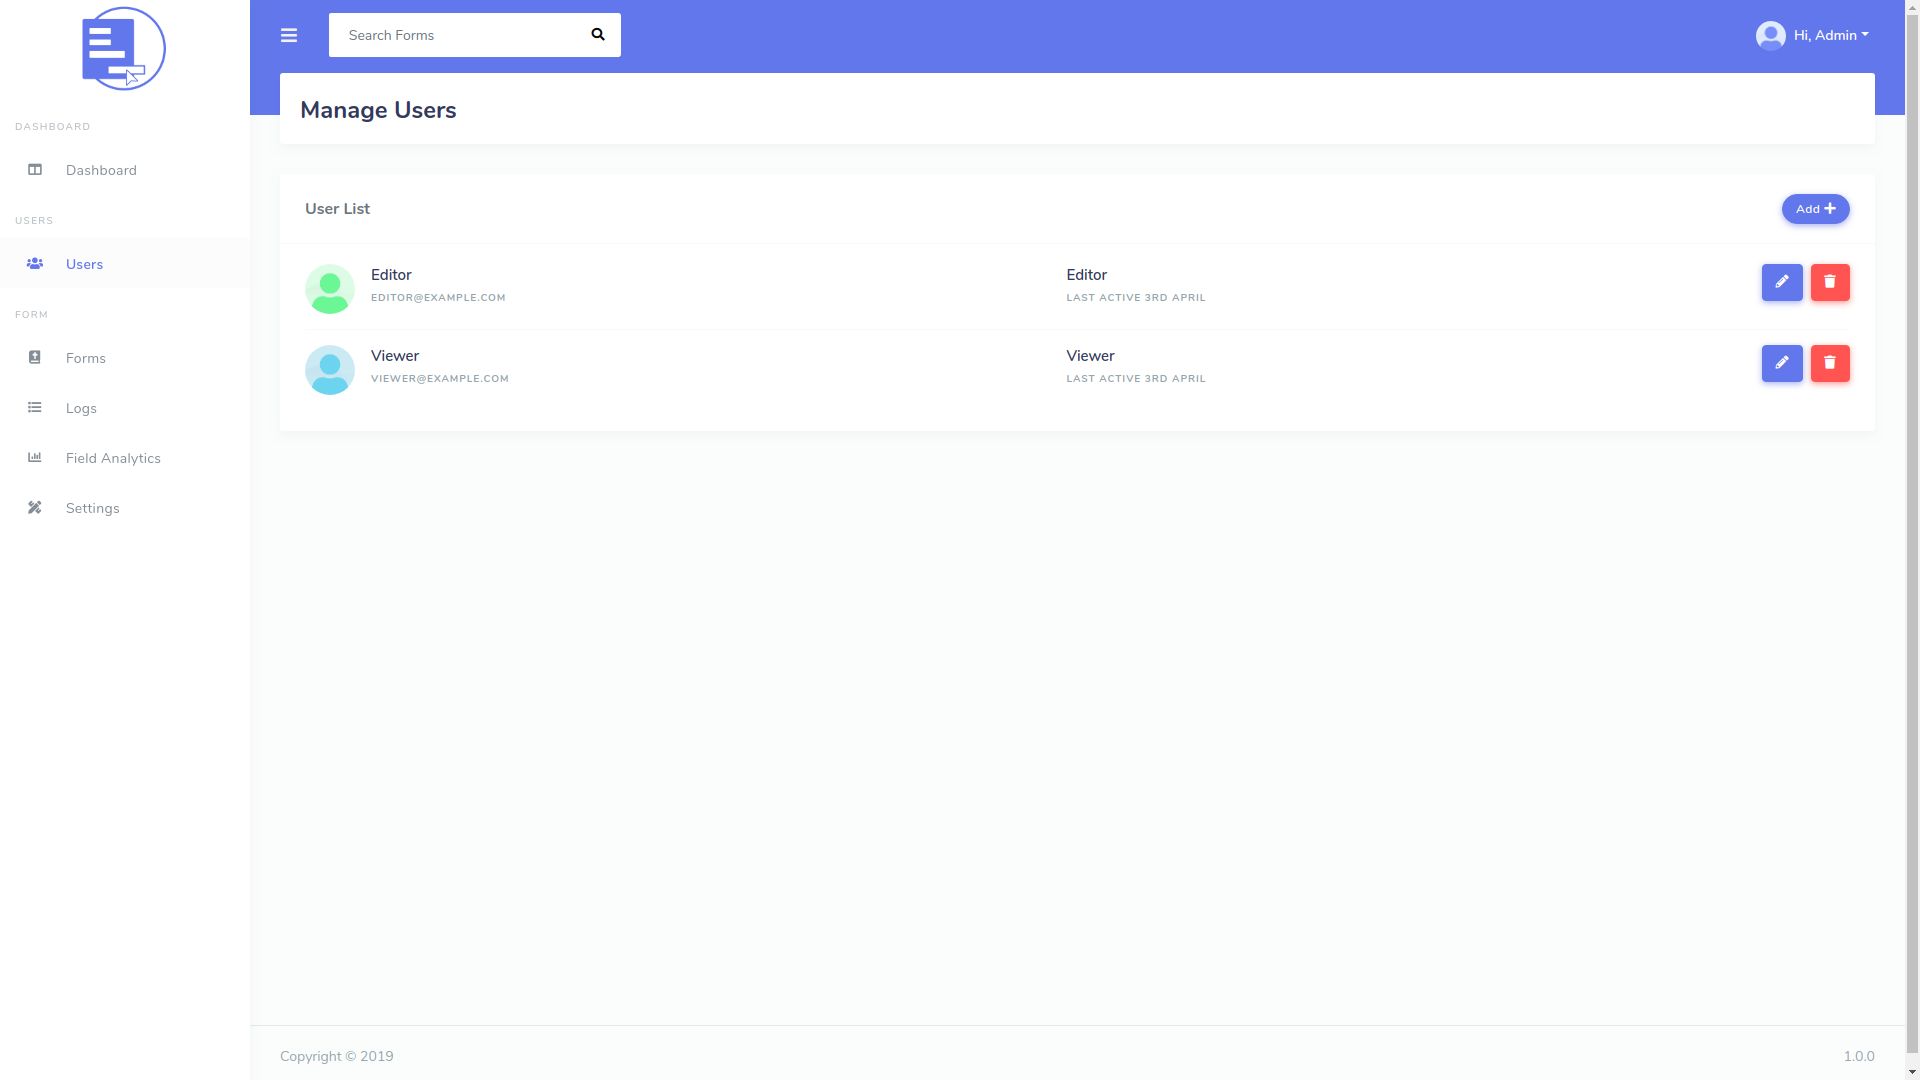Image resolution: width=1920 pixels, height=1080 pixels.
Task: Edit the Editor user with pencil icon
Action: tap(1782, 283)
